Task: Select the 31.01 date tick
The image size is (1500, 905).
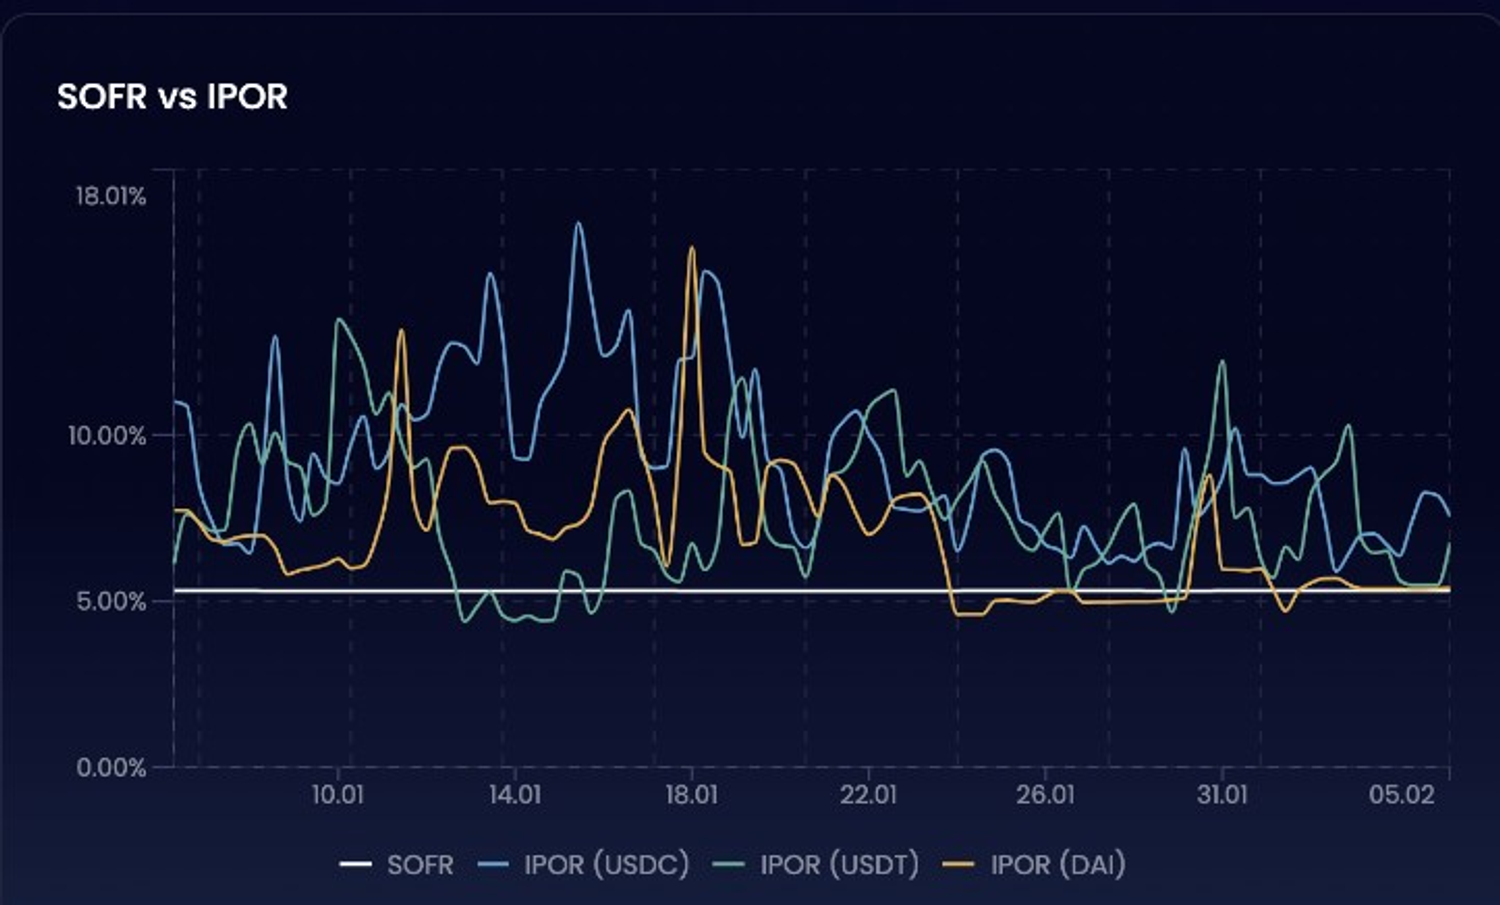Action: click(x=1222, y=795)
